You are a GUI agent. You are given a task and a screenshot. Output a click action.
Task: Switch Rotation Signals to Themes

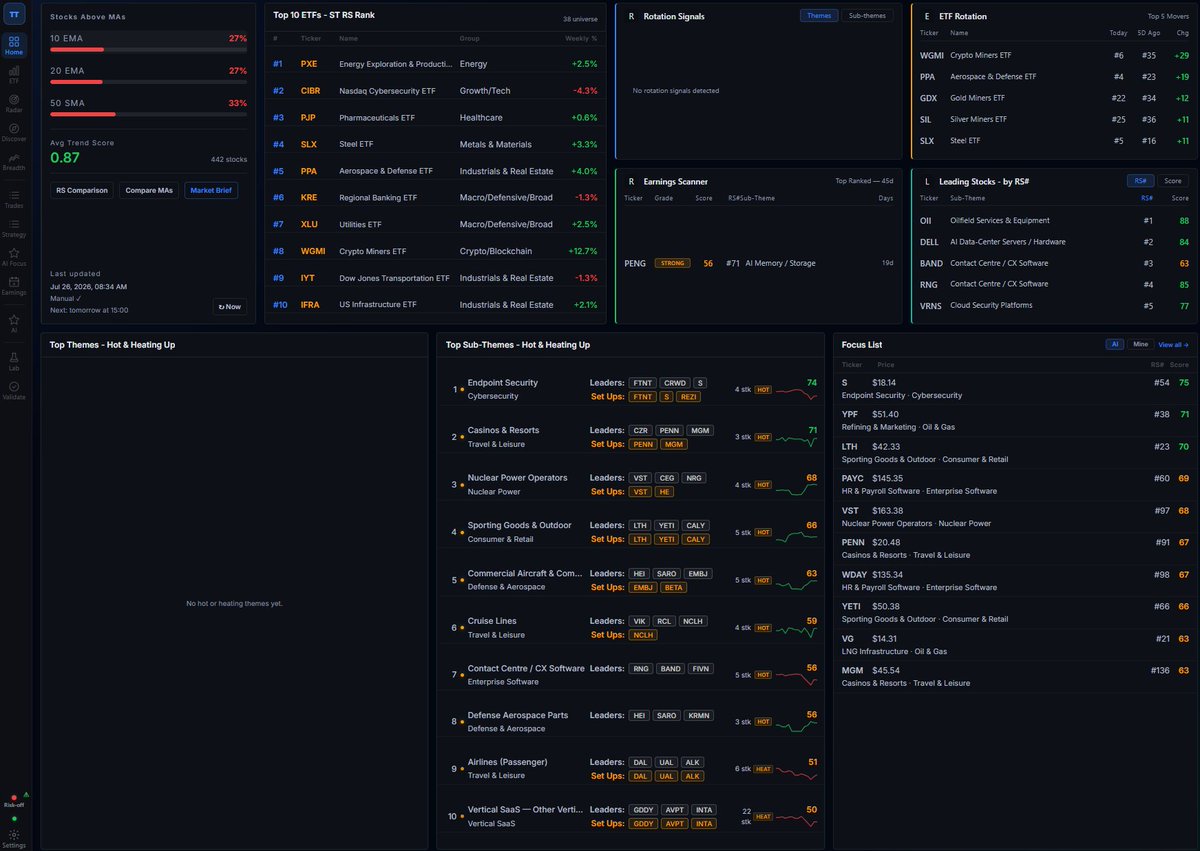click(x=819, y=16)
